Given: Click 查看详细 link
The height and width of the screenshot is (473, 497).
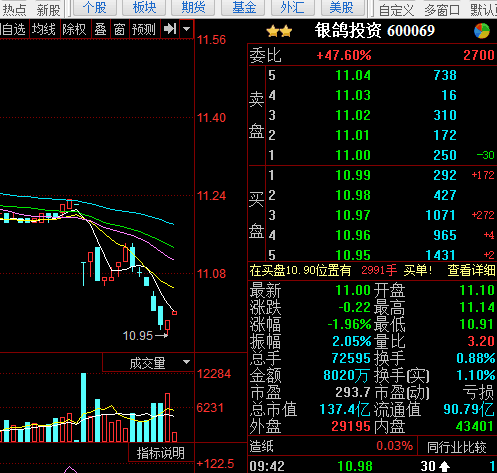Looking at the screenshot, I should tap(471, 270).
